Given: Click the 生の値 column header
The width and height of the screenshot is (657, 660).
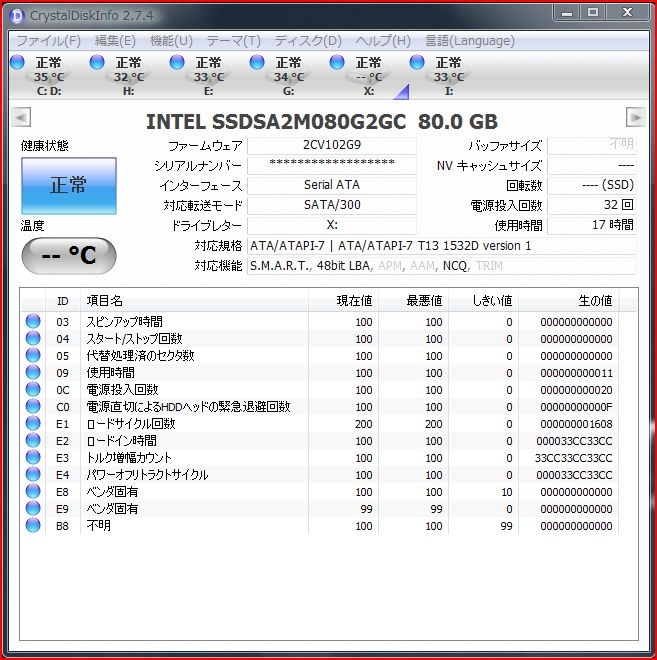Looking at the screenshot, I should coord(568,301).
